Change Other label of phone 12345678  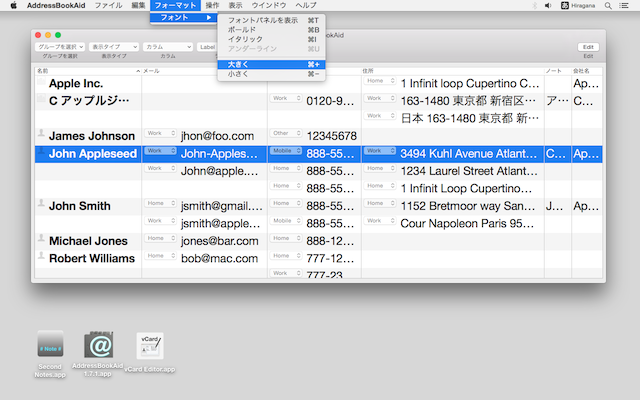point(286,133)
